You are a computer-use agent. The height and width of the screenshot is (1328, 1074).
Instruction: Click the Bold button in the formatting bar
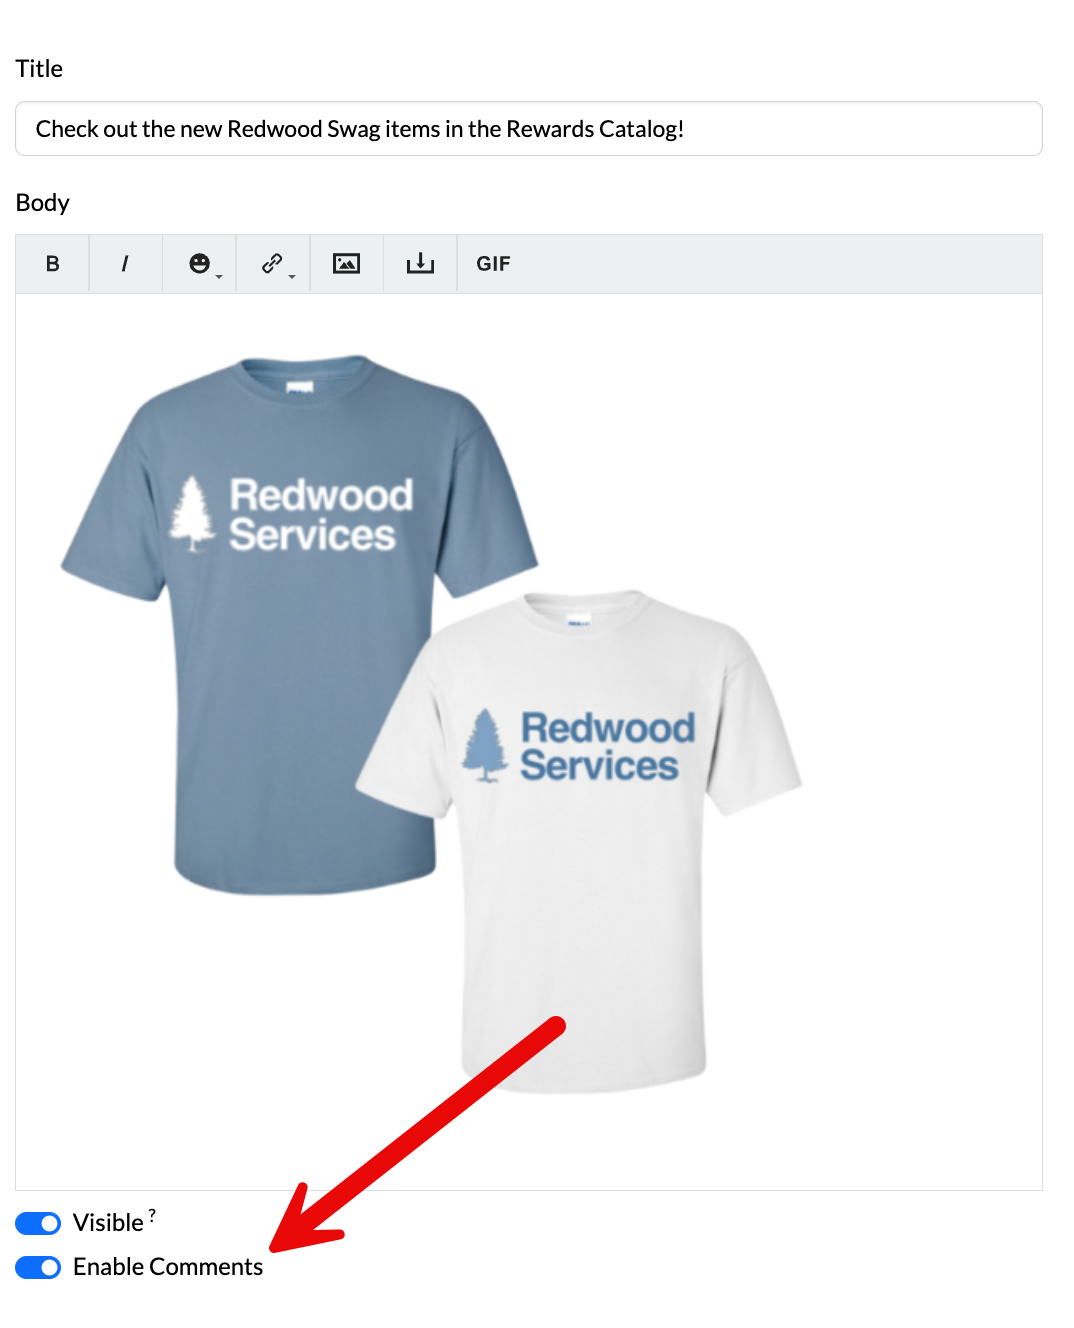point(51,263)
